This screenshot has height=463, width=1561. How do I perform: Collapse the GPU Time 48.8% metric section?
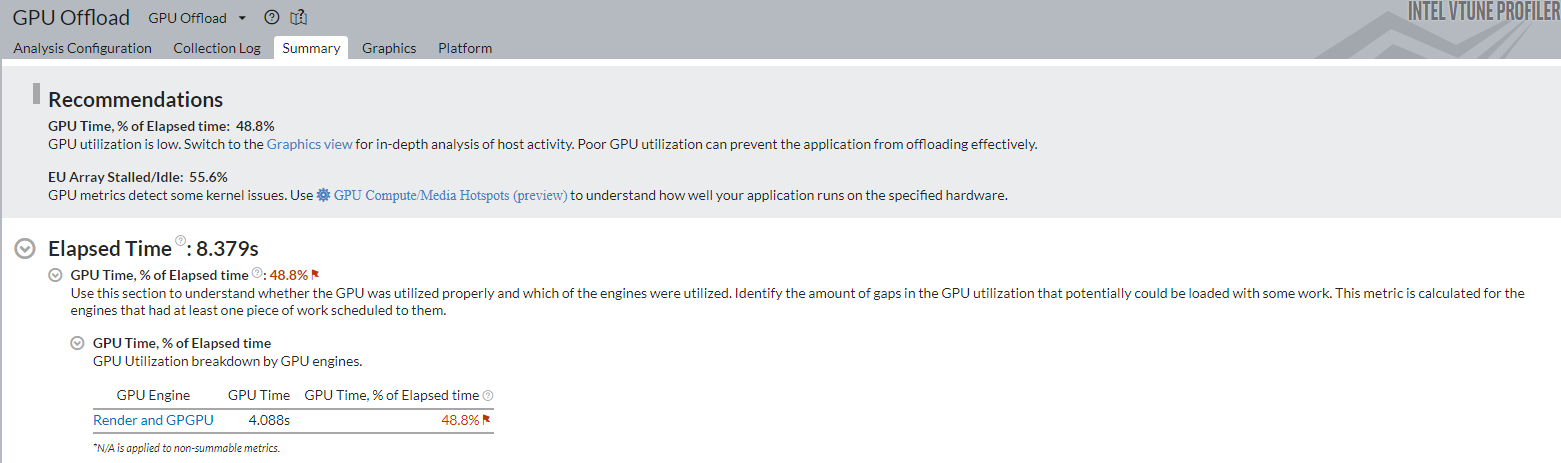tap(56, 275)
